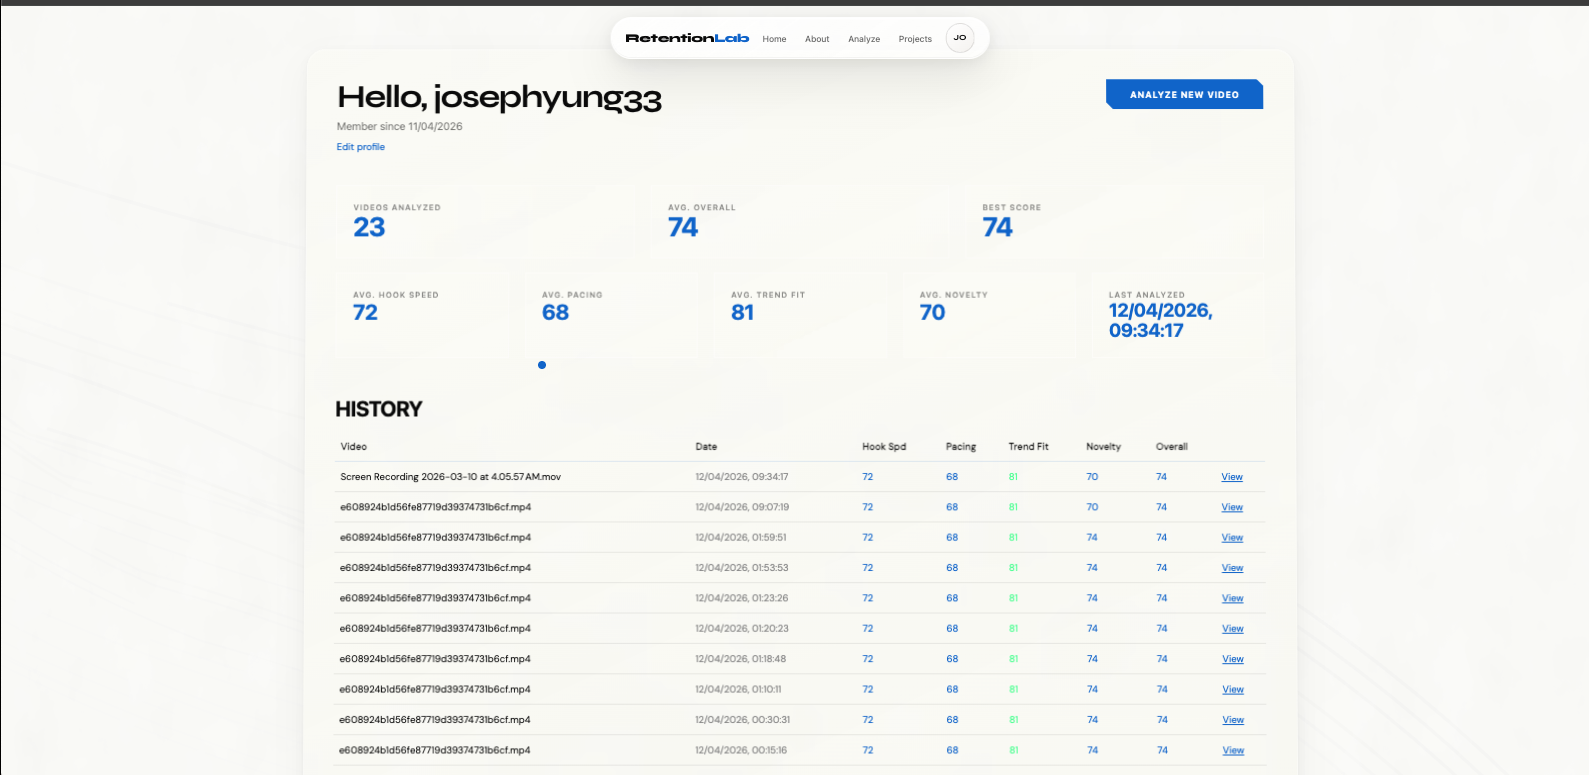Click Overall 74 in the 09:34:17 row

pos(1162,477)
